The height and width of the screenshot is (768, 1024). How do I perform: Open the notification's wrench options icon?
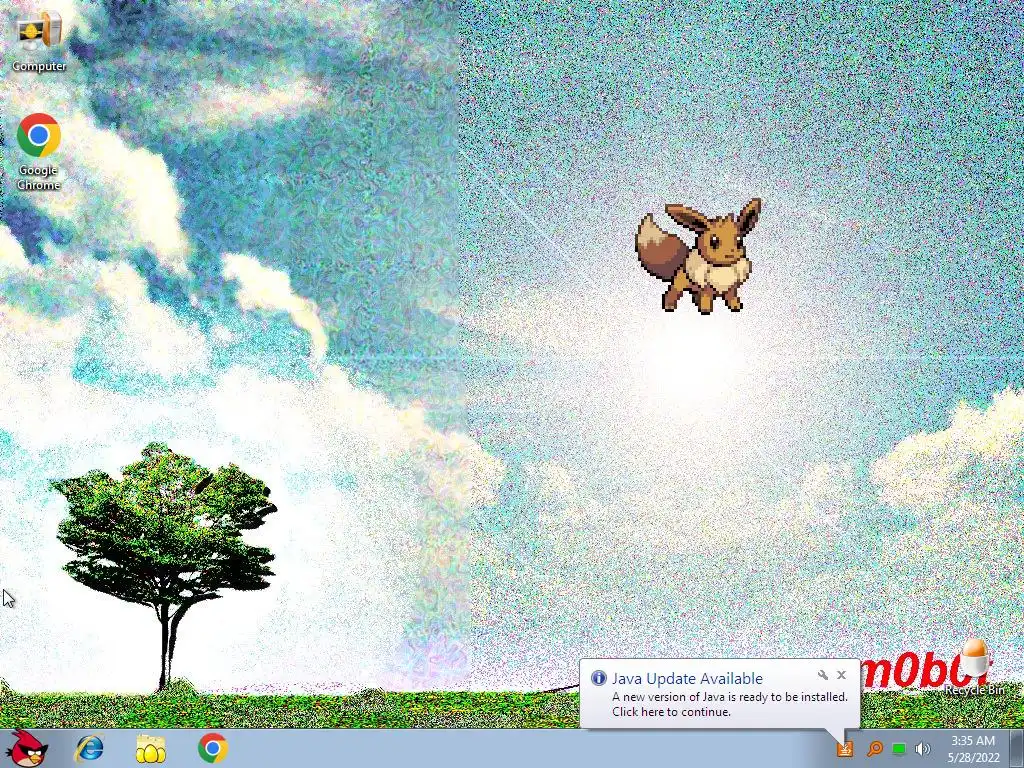click(x=822, y=675)
